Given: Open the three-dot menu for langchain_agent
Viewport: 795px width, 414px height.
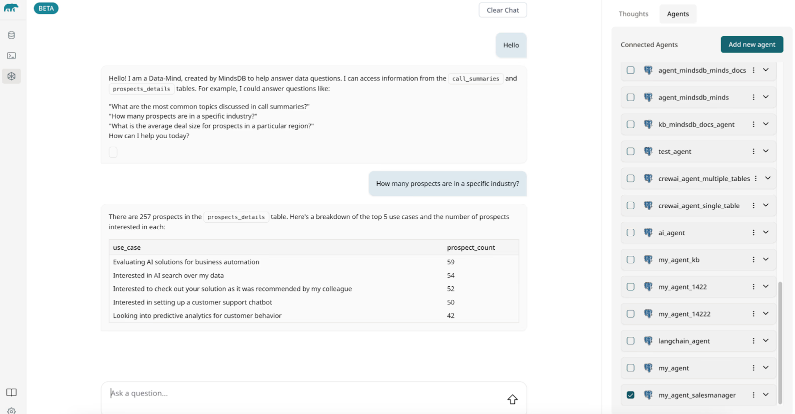Looking at the screenshot, I should [x=753, y=341].
